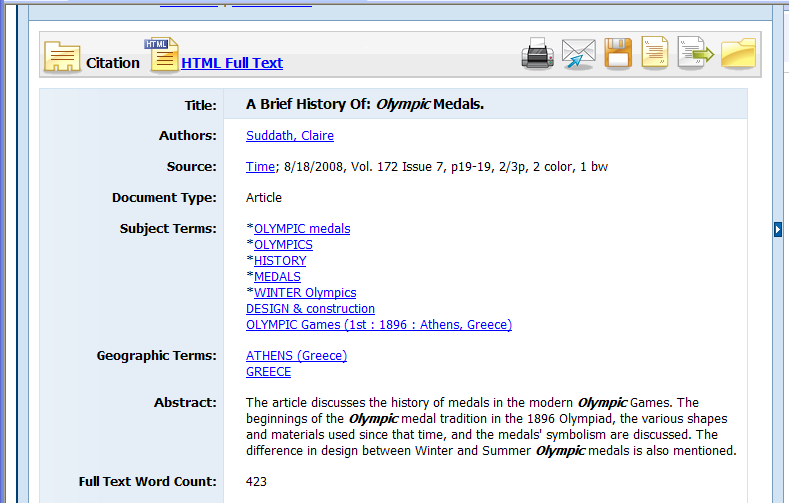
Task: Click the Geographic Terms label
Action: click(156, 356)
